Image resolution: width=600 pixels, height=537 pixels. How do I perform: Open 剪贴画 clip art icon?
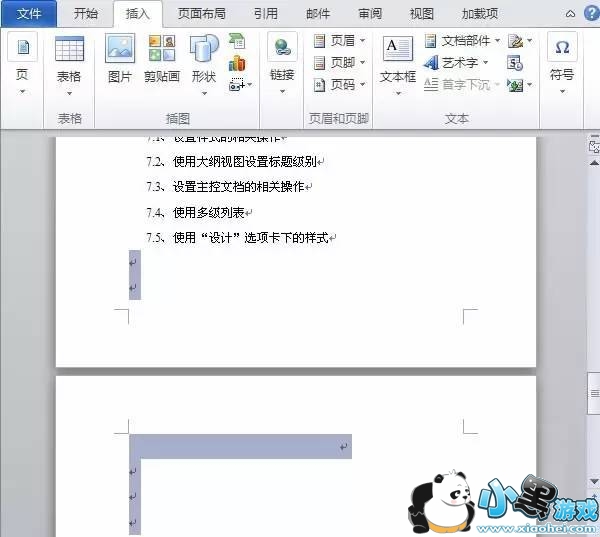(162, 48)
